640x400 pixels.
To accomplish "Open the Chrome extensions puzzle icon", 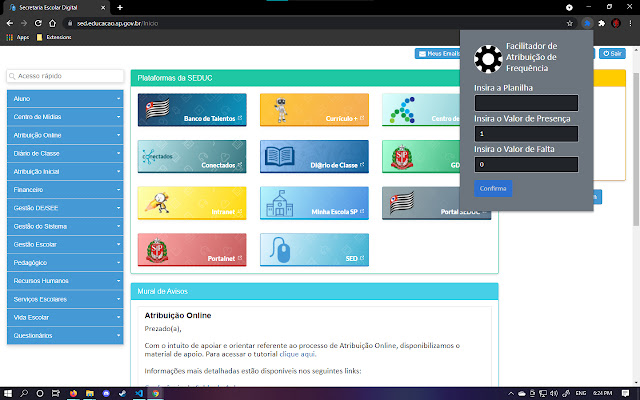I will 601,23.
